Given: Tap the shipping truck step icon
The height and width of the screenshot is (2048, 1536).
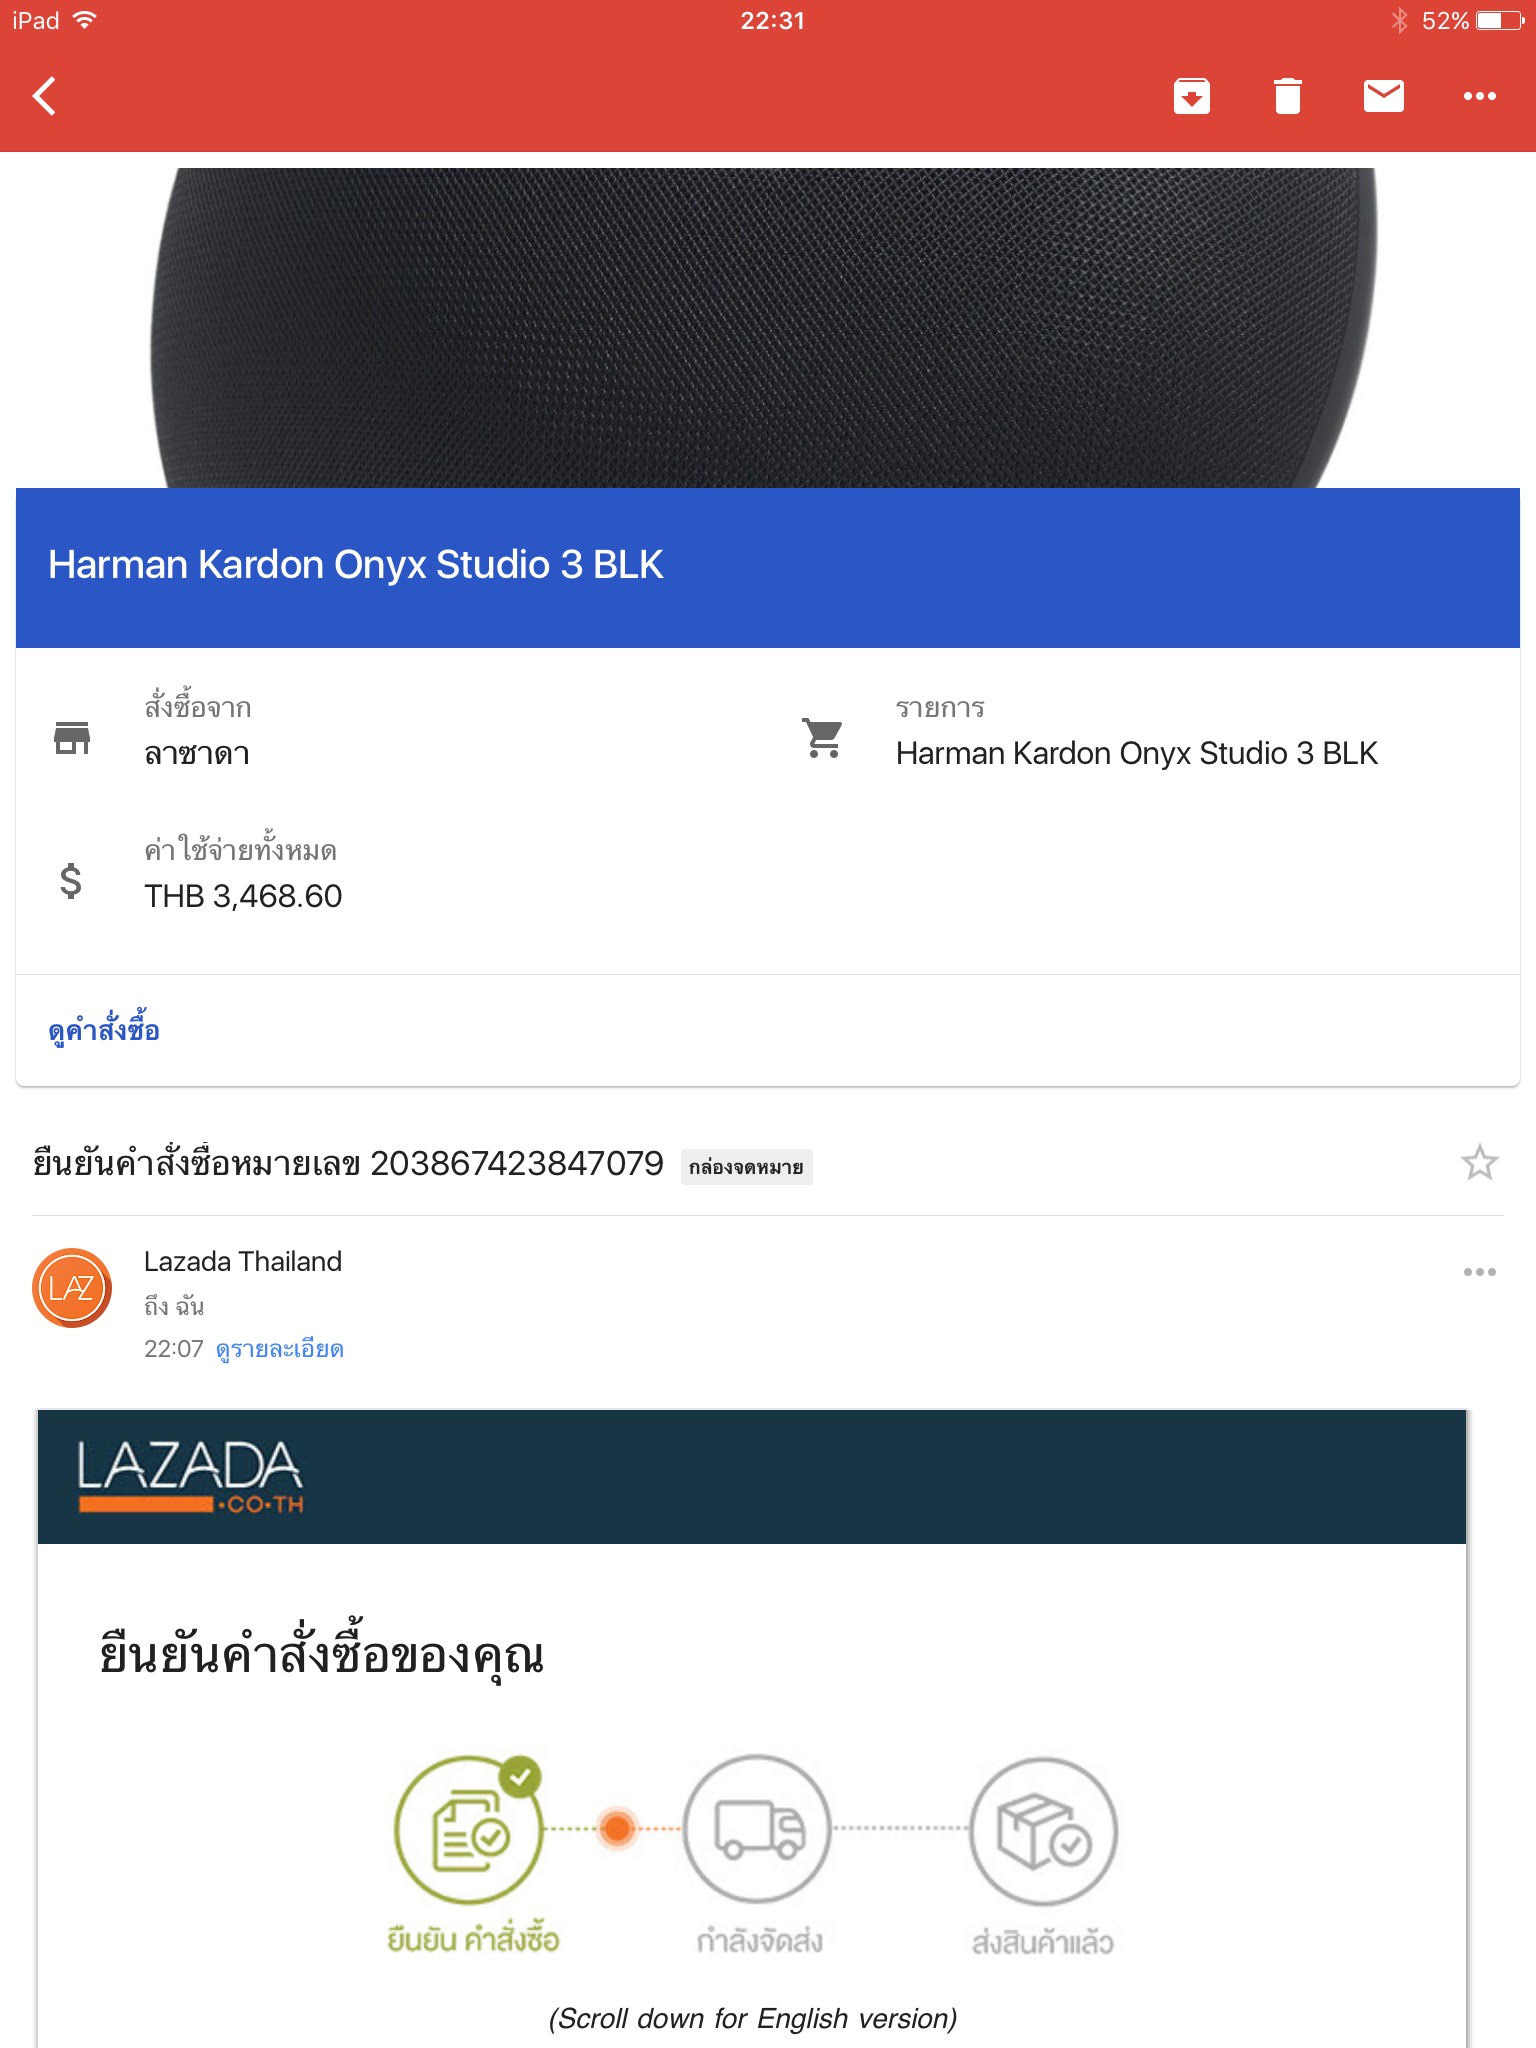Looking at the screenshot, I should (758, 1829).
